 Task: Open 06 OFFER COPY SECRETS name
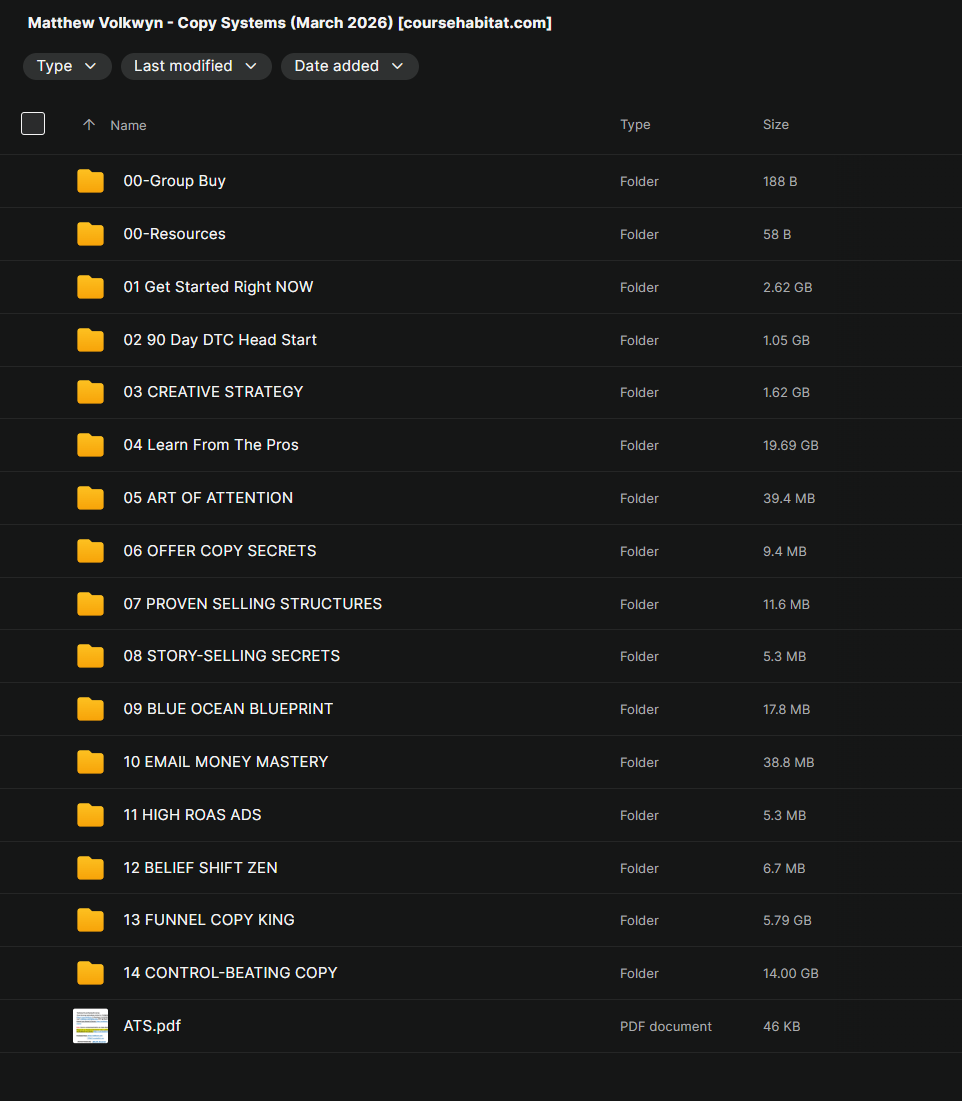220,551
